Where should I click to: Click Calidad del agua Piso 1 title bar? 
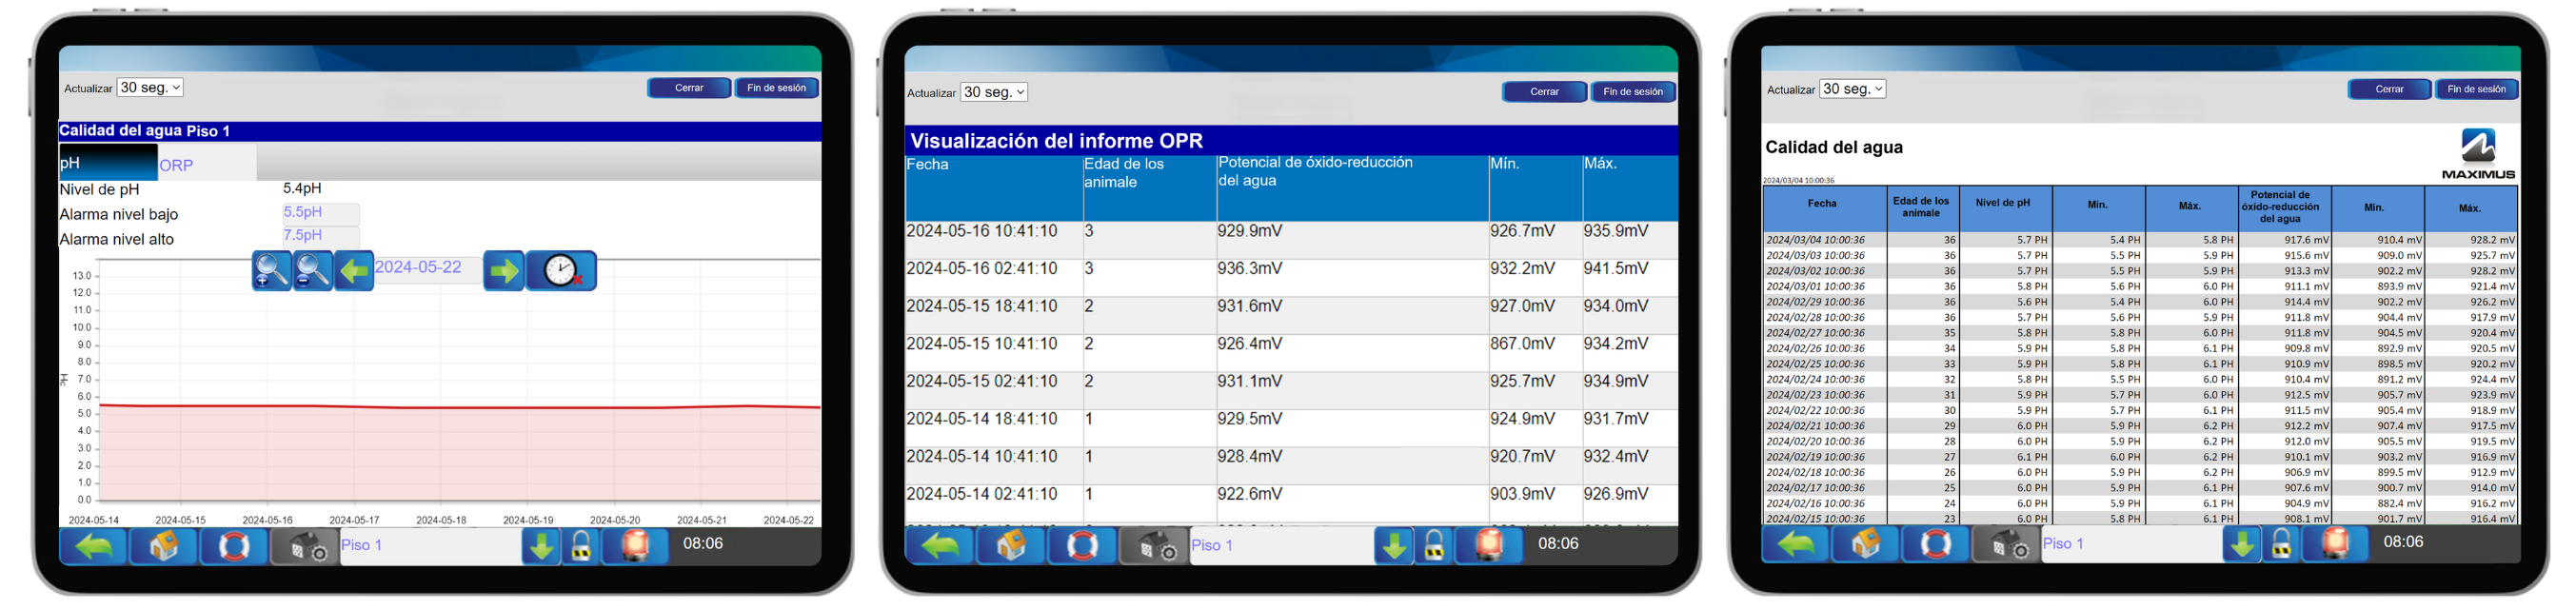click(440, 131)
